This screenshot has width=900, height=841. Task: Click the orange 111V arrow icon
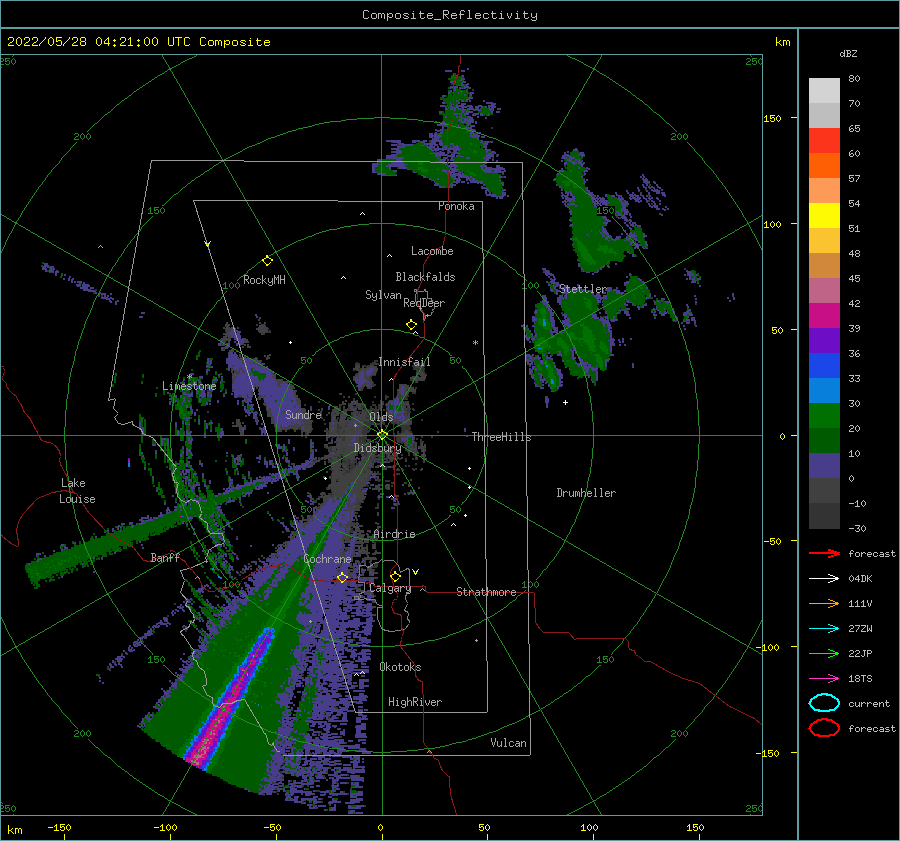point(824,603)
